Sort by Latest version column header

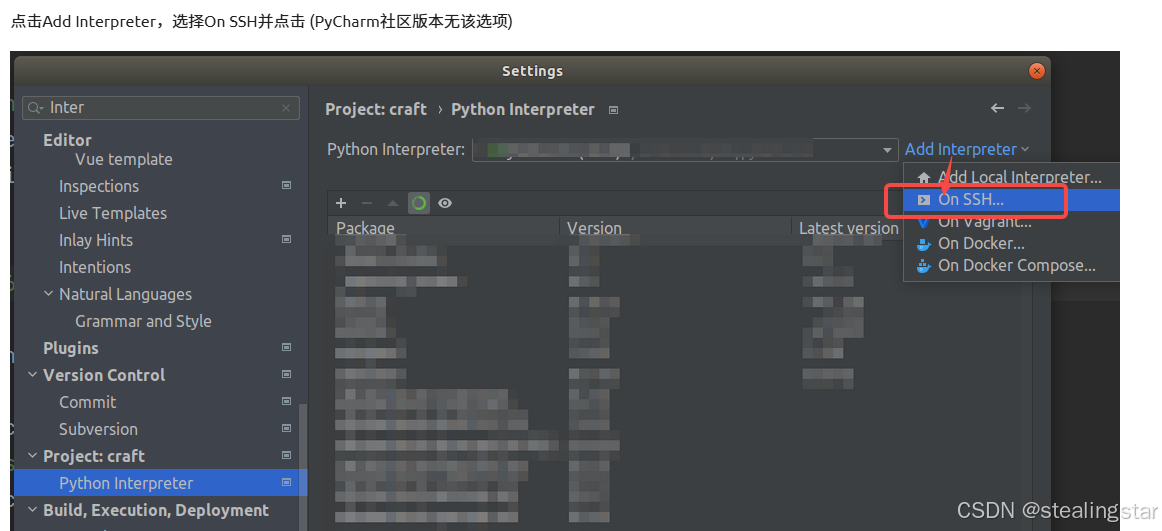[x=849, y=227]
